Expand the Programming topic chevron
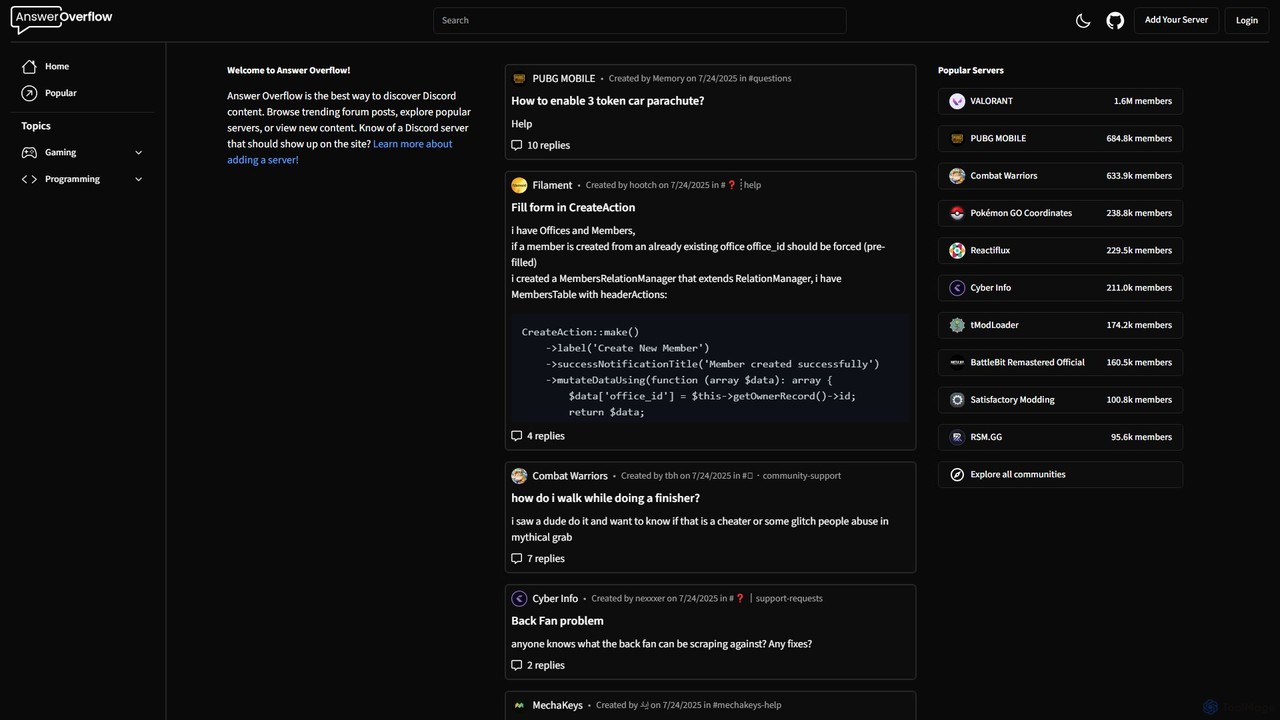Image resolution: width=1280 pixels, height=720 pixels. (x=138, y=179)
